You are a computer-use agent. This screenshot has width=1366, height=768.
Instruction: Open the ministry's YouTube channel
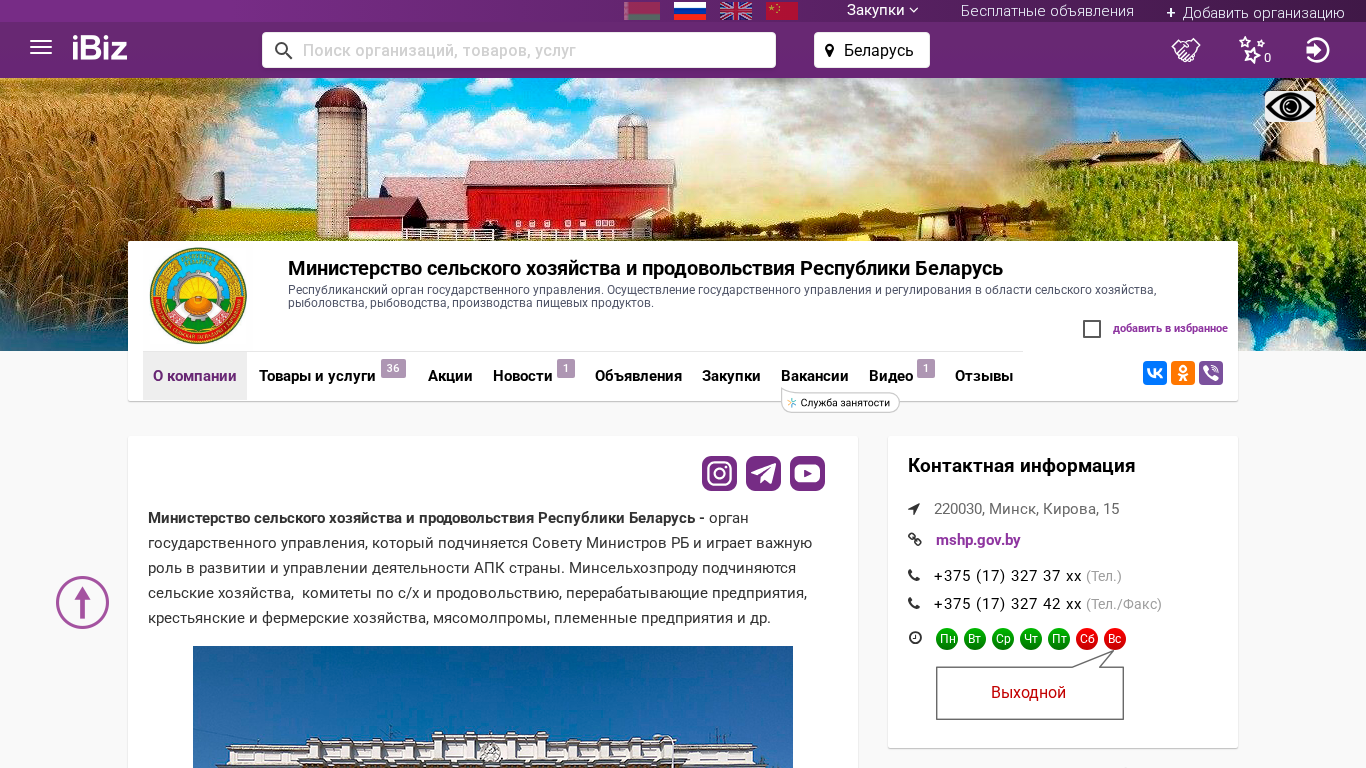[x=808, y=473]
